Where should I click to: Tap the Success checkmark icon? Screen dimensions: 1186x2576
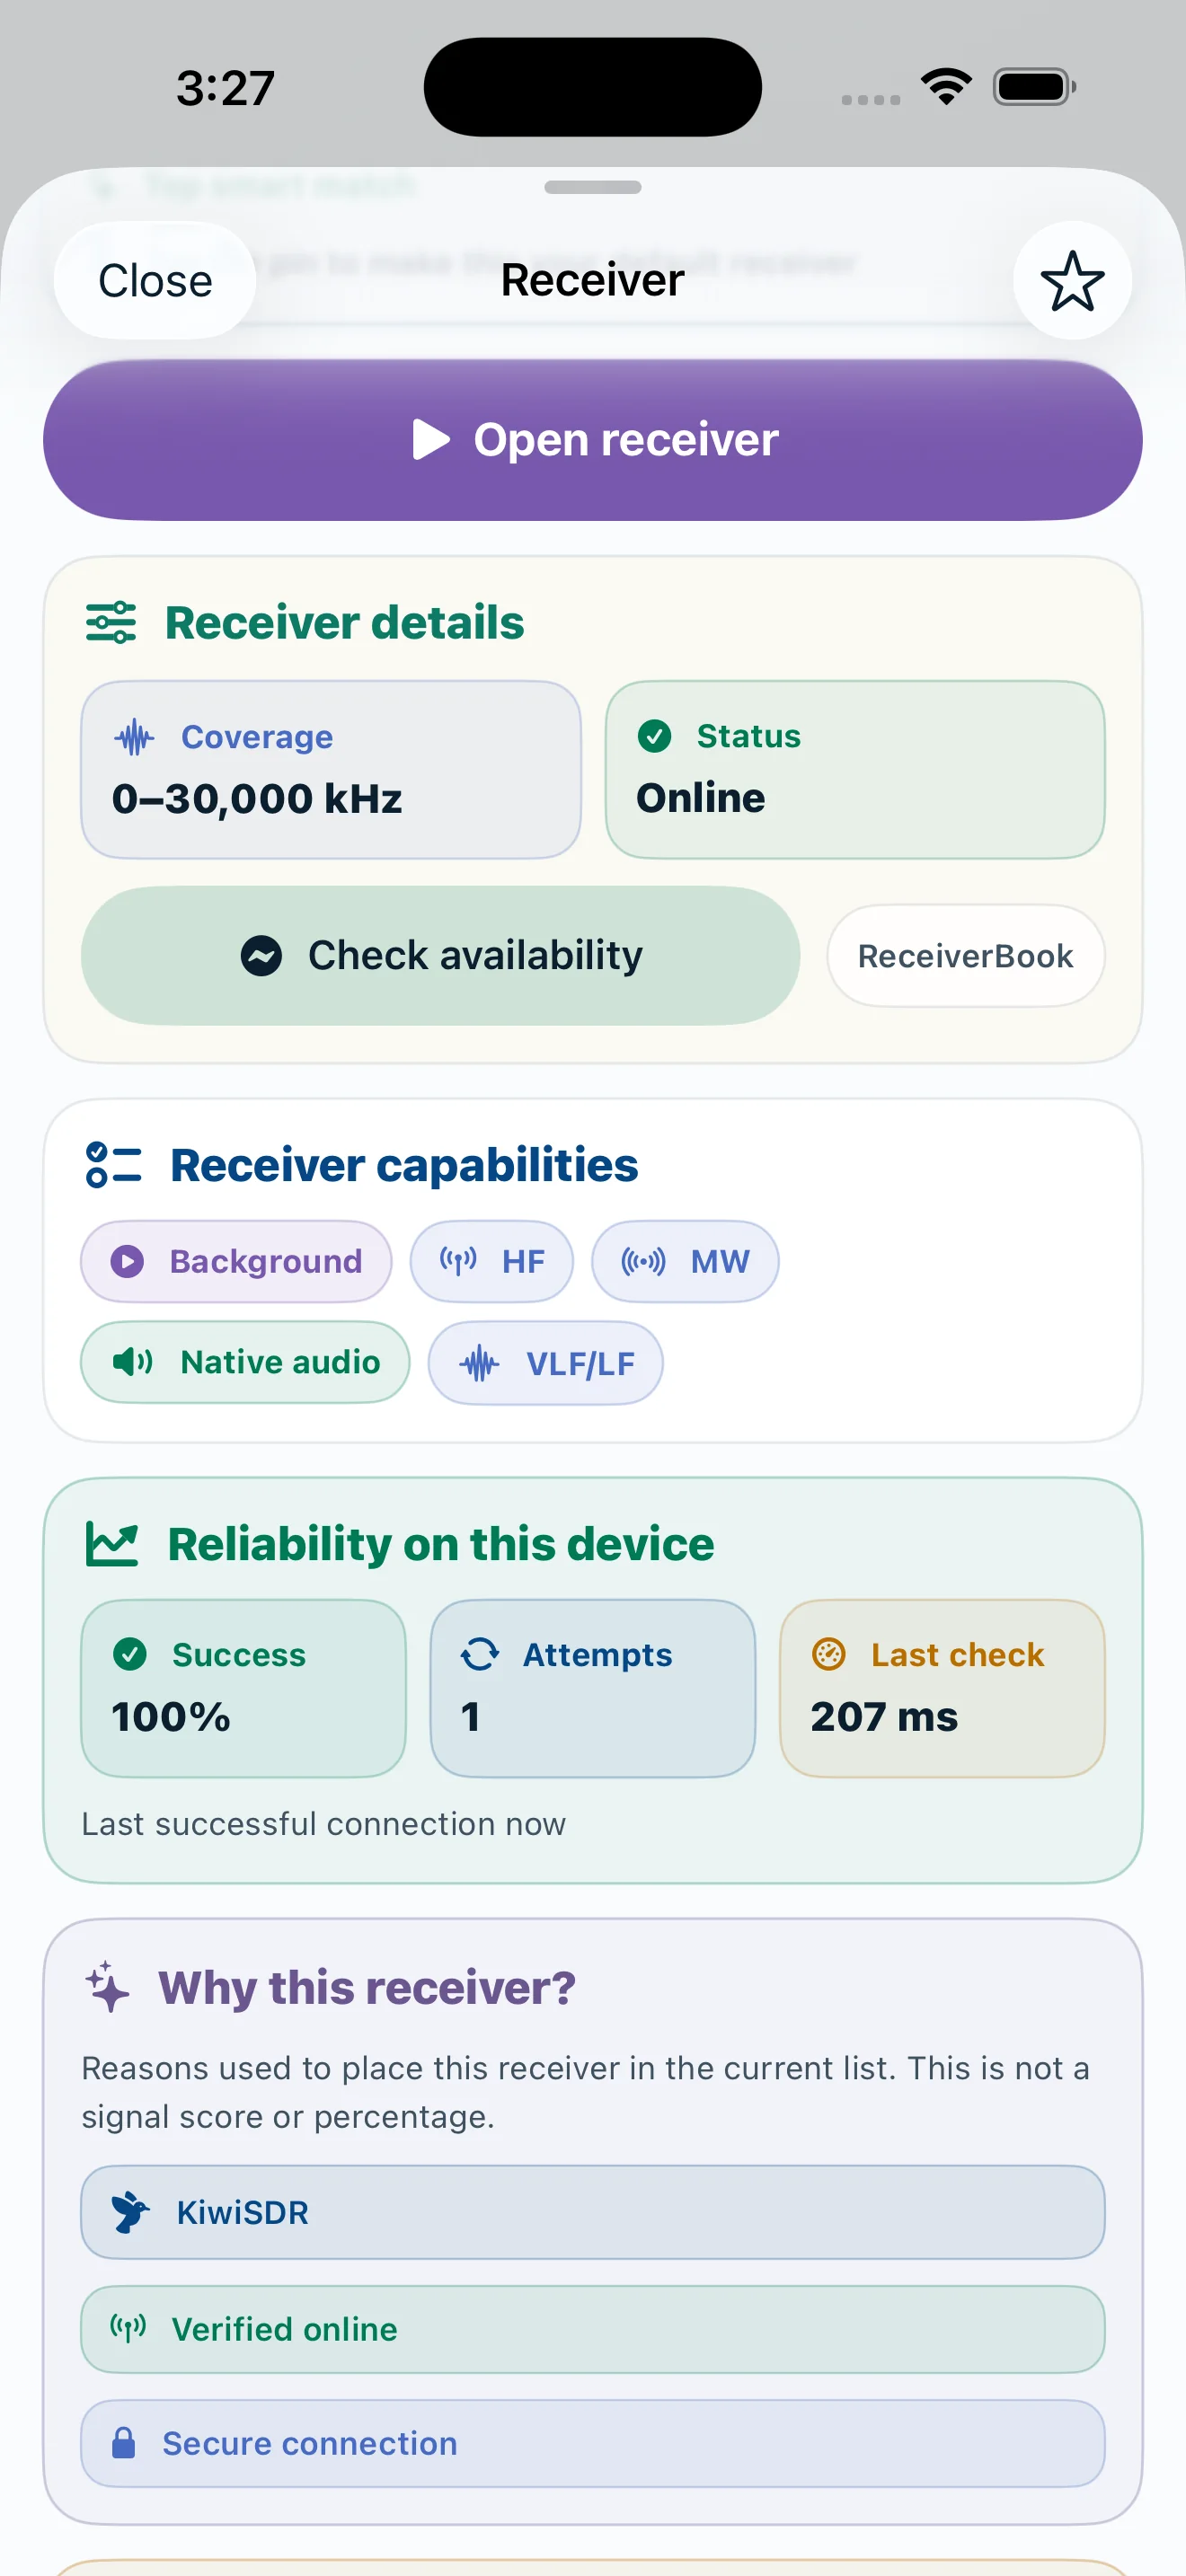130,1655
